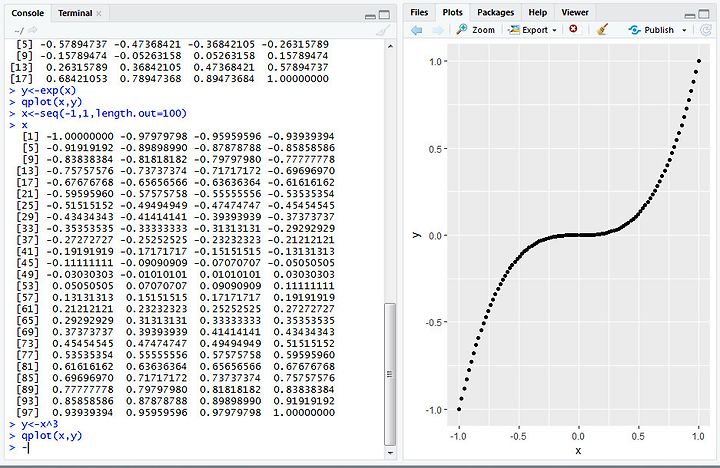Open the Files tab
The image size is (720, 468).
(419, 13)
